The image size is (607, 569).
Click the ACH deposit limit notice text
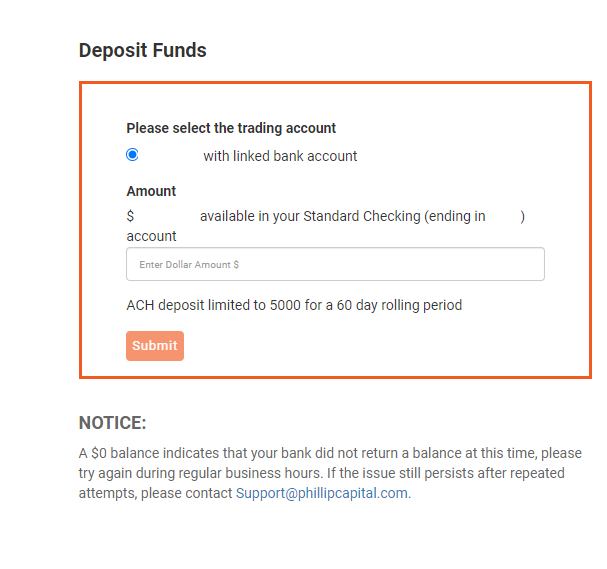tap(294, 305)
